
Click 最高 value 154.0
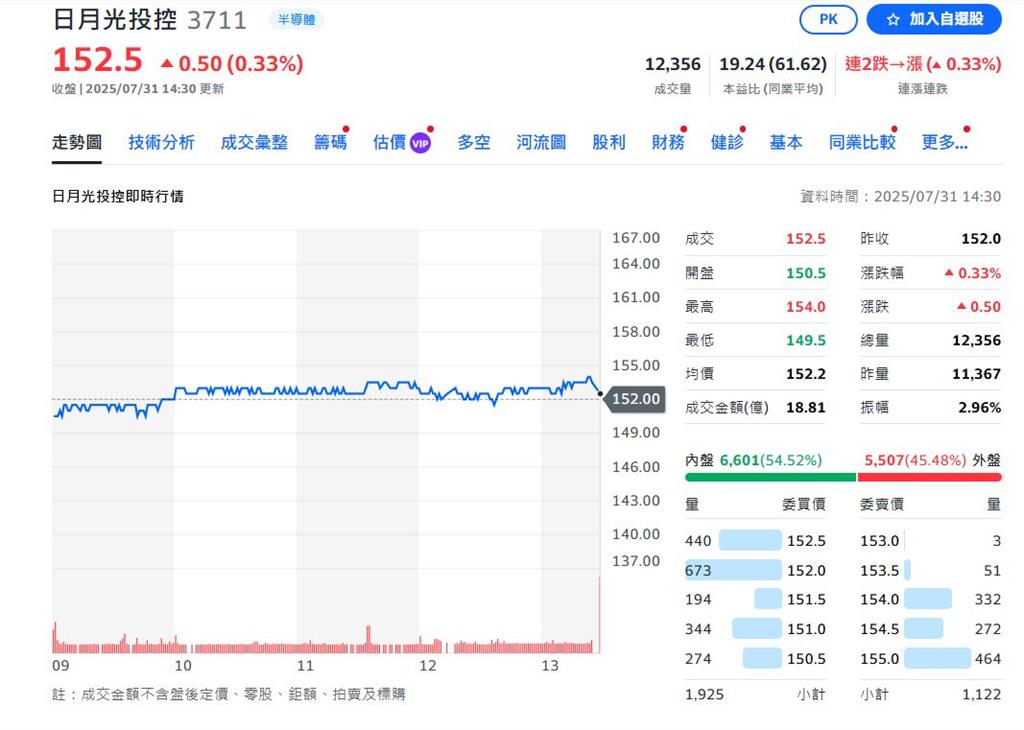(806, 307)
